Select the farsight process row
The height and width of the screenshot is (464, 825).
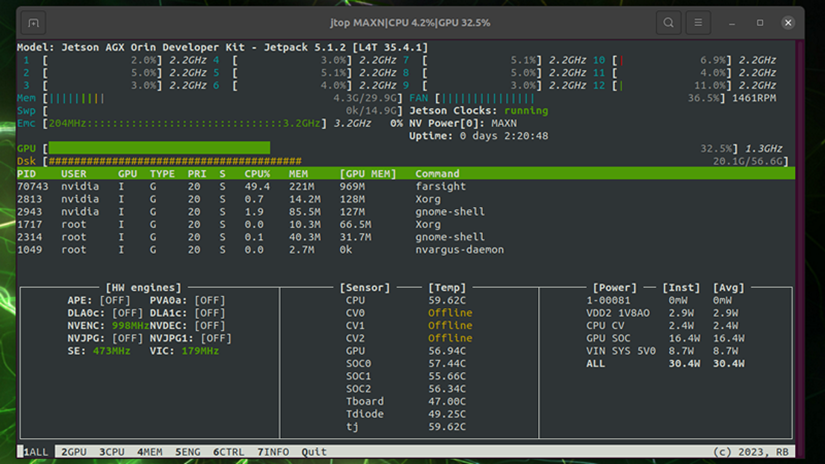click(x=440, y=187)
